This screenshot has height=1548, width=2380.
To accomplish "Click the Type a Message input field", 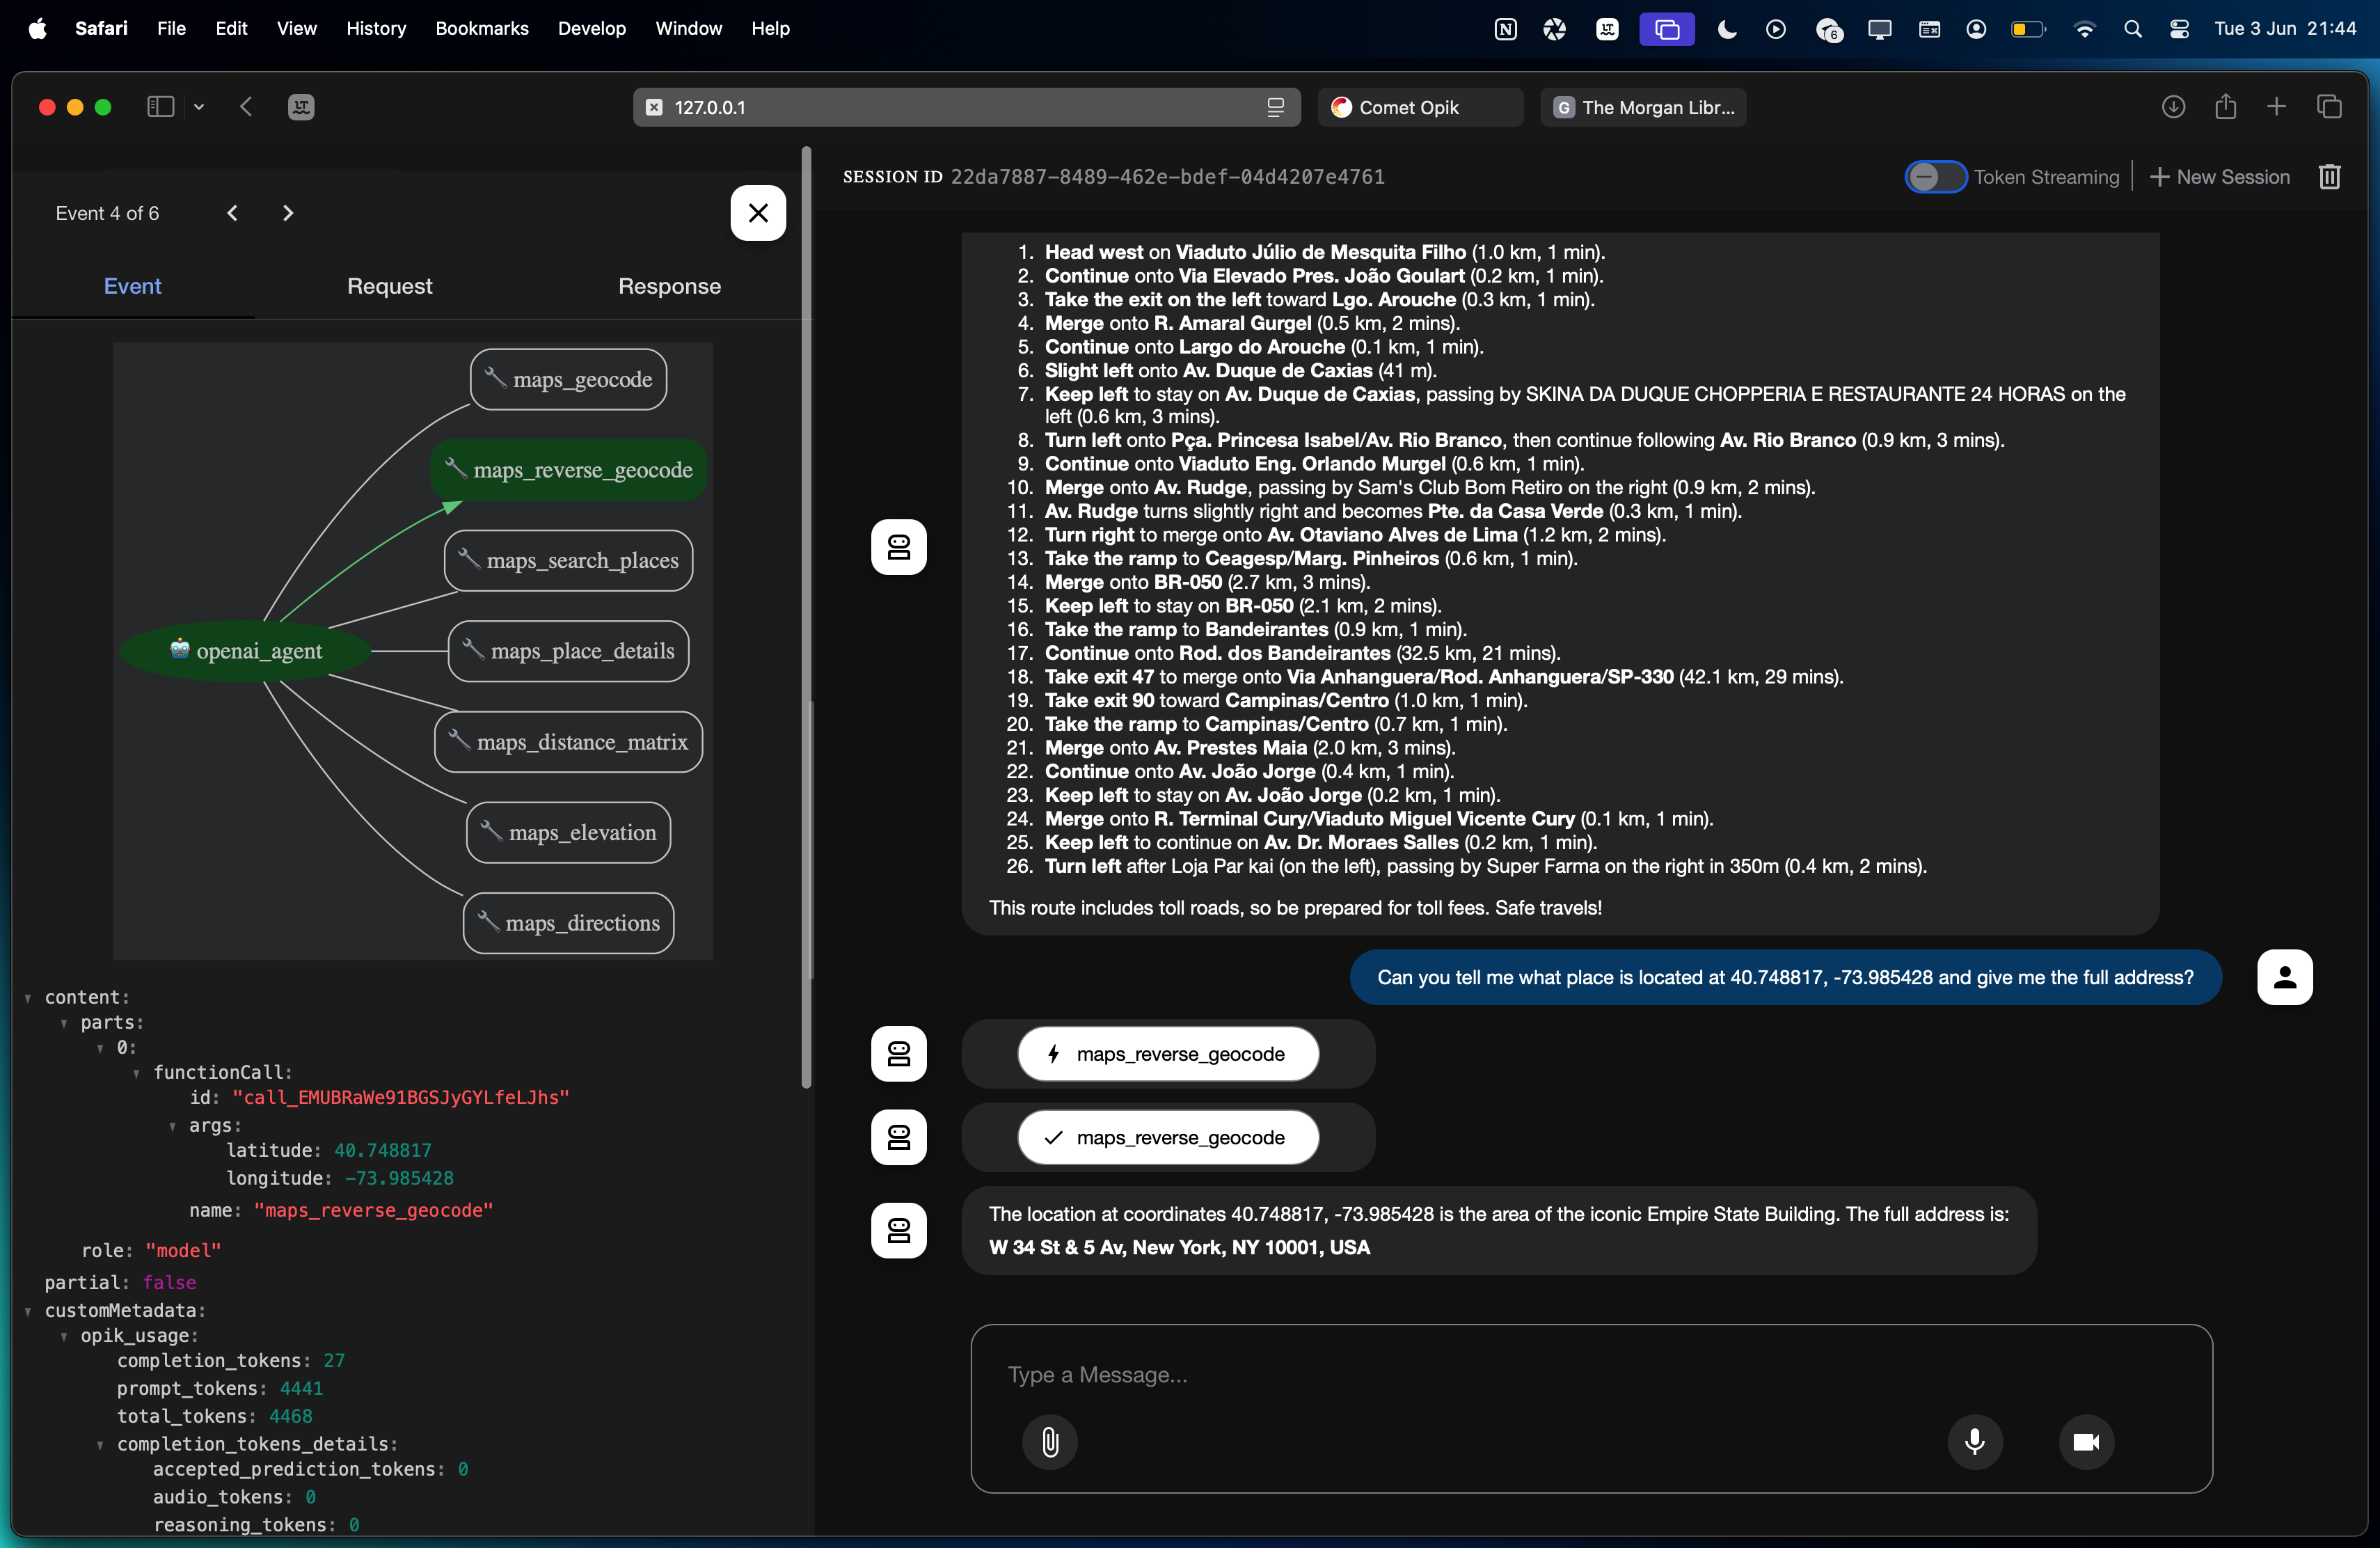I will (x=1590, y=1375).
